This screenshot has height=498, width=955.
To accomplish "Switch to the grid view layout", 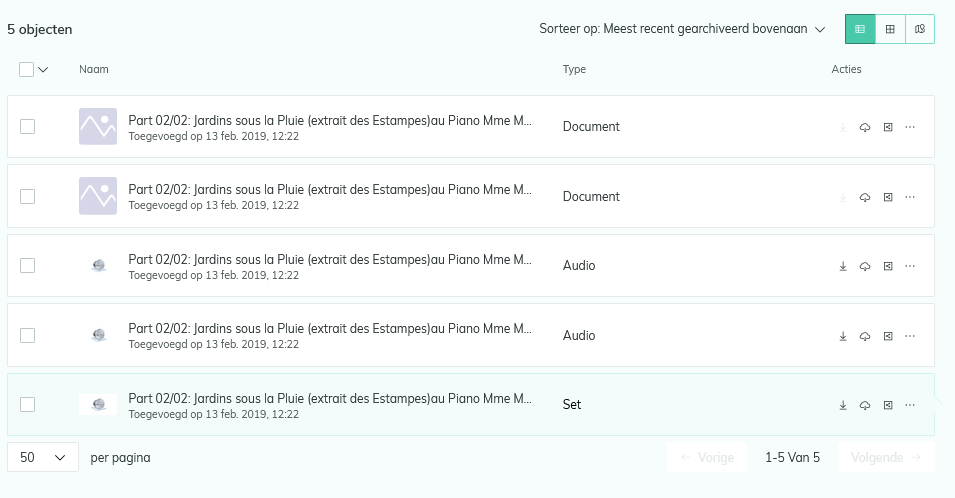I will pos(890,29).
